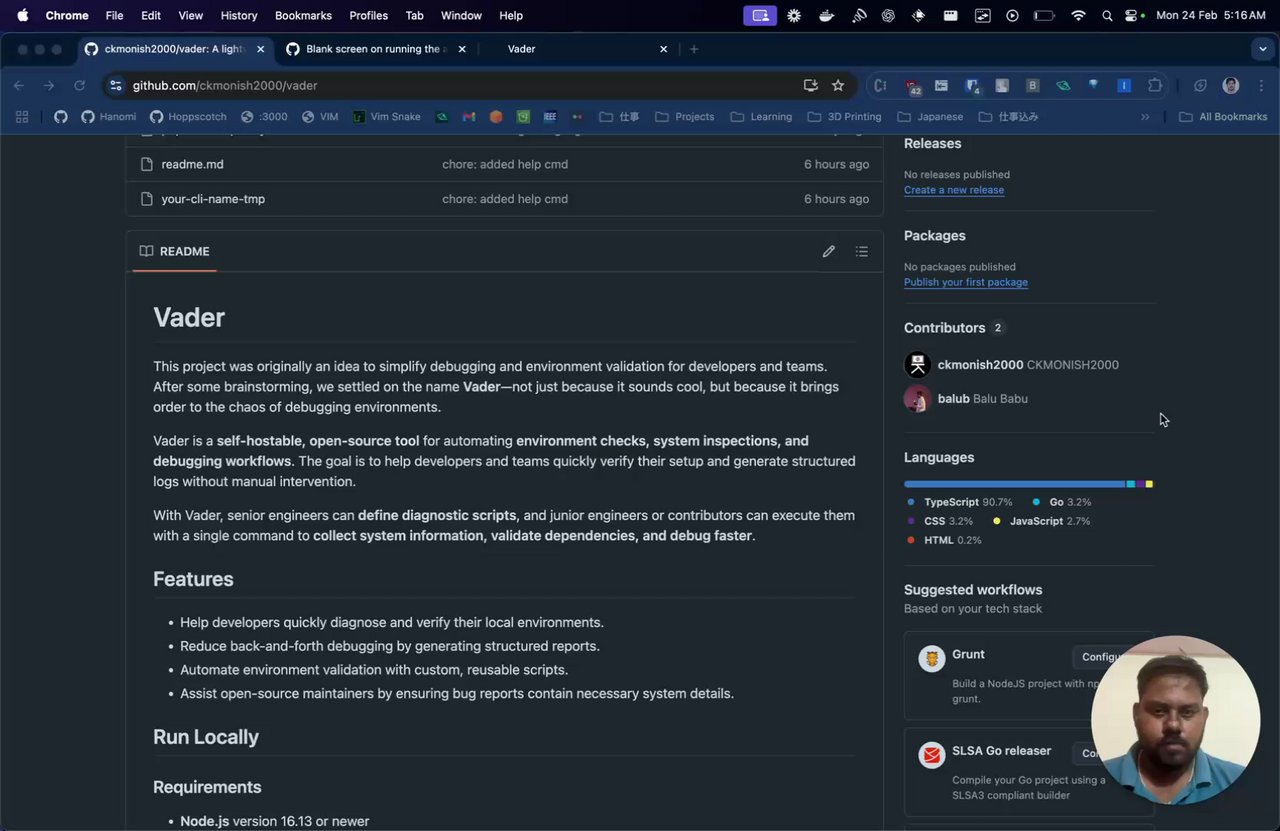This screenshot has width=1280, height=831.
Task: Show hidden bookmarks via double chevron
Action: coord(1145,117)
